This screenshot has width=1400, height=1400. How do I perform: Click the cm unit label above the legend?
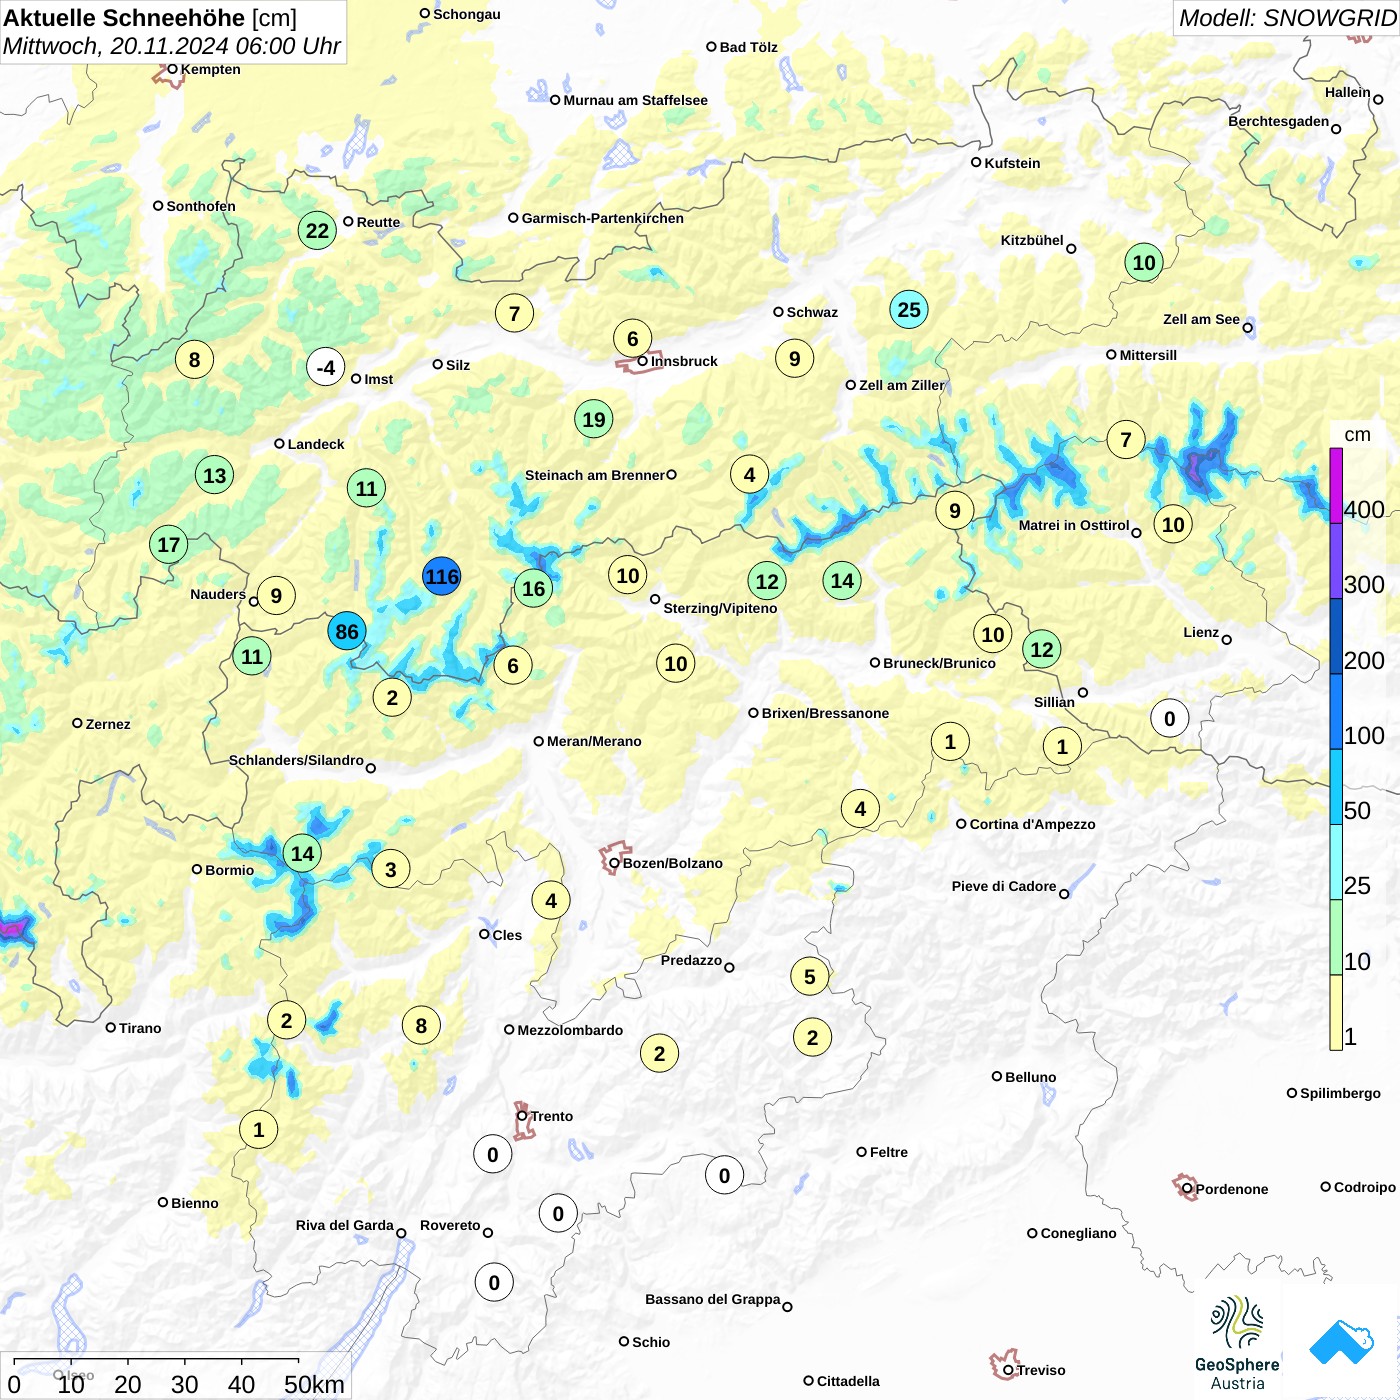(1357, 434)
